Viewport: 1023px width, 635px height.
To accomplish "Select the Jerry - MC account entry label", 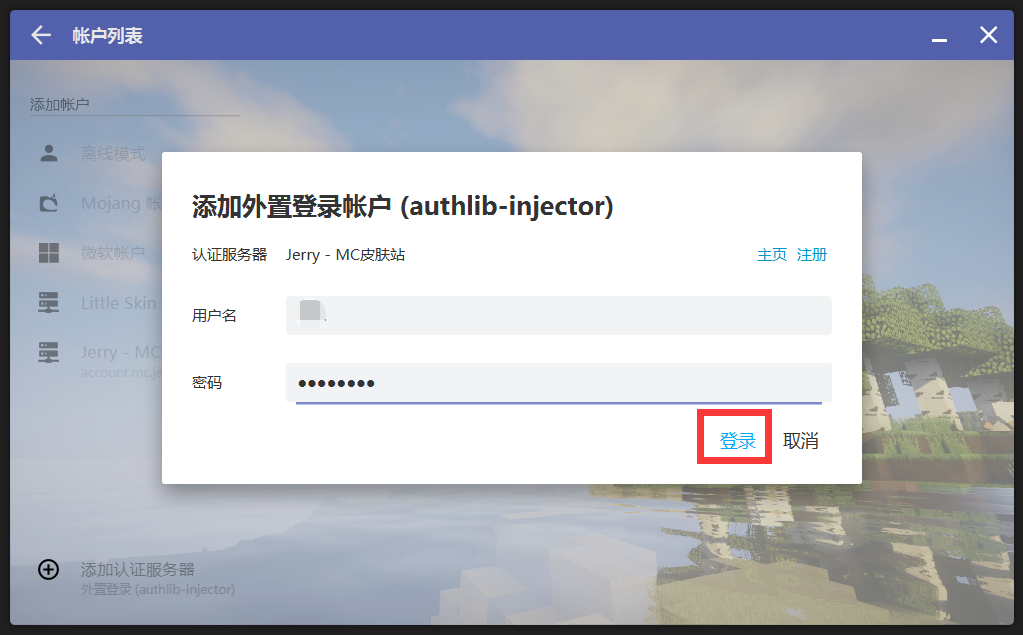I will (x=120, y=353).
